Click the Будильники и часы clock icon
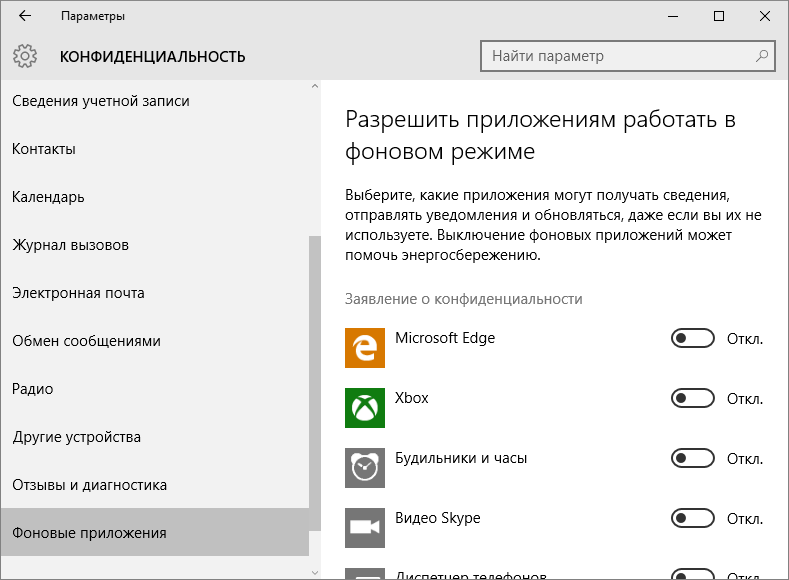Viewport: 789px width, 580px height. coord(365,468)
